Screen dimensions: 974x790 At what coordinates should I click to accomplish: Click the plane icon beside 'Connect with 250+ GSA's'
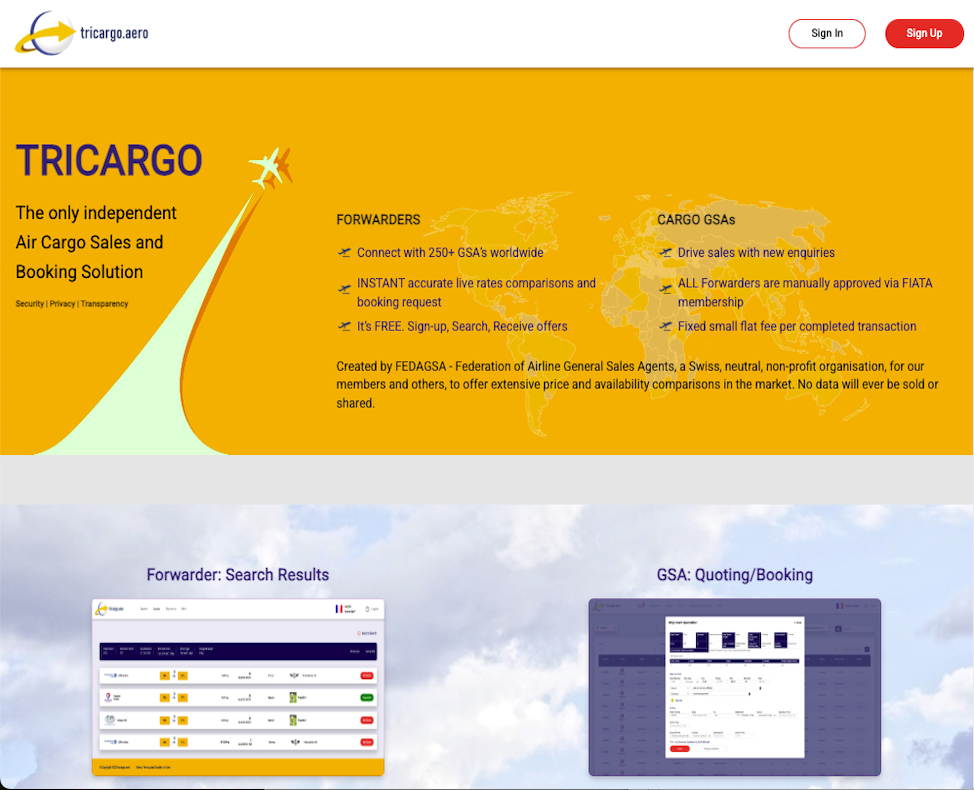pos(344,252)
